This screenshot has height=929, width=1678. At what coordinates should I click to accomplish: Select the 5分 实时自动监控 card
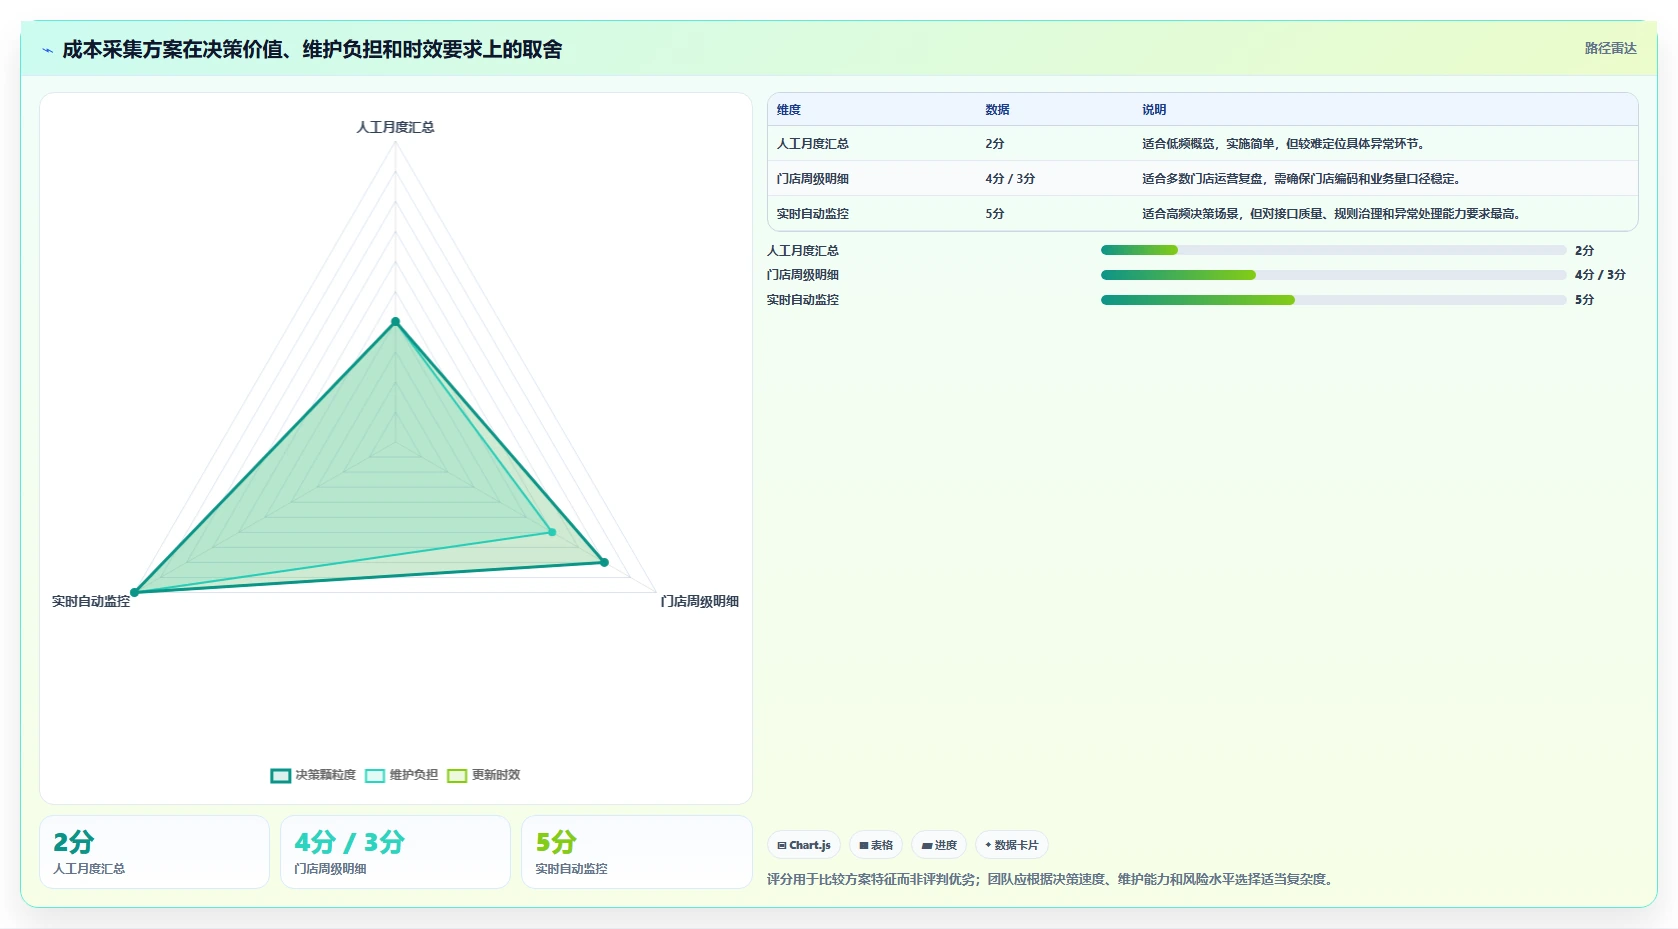point(636,852)
